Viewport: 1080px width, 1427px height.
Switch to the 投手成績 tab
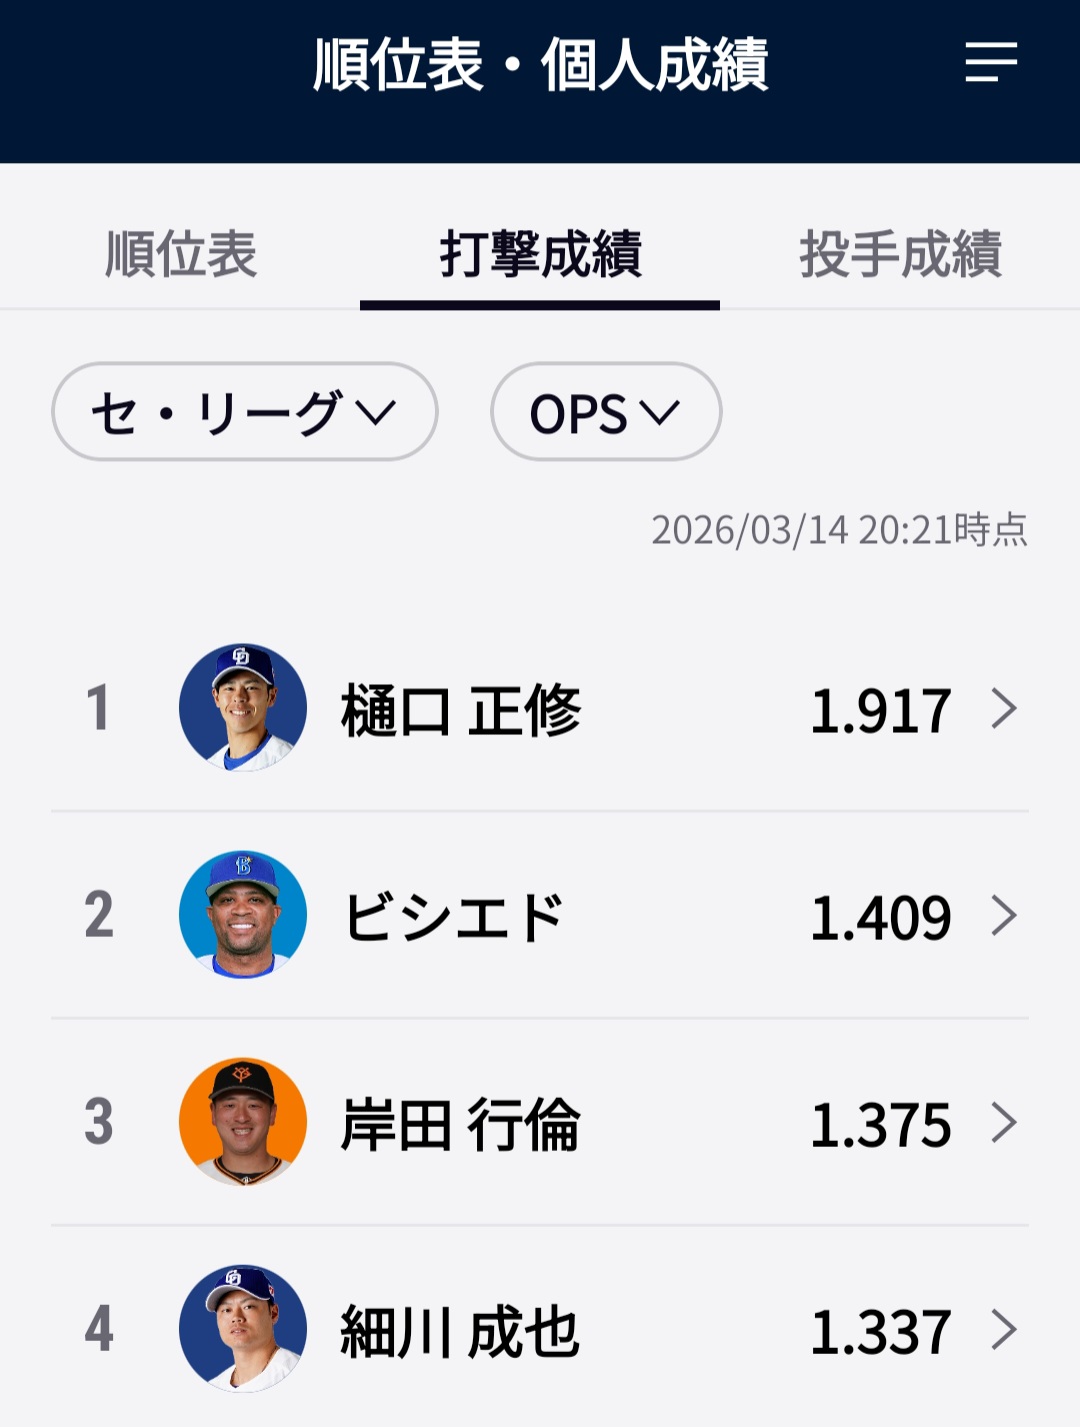coord(900,254)
